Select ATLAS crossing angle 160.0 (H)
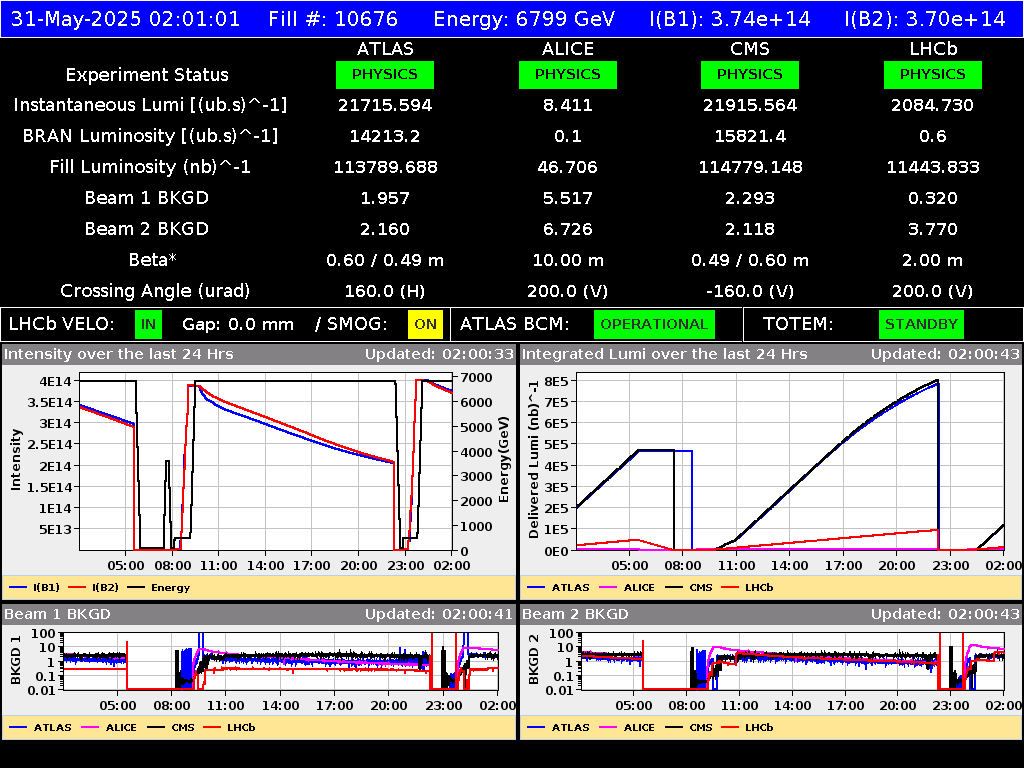 tap(385, 291)
